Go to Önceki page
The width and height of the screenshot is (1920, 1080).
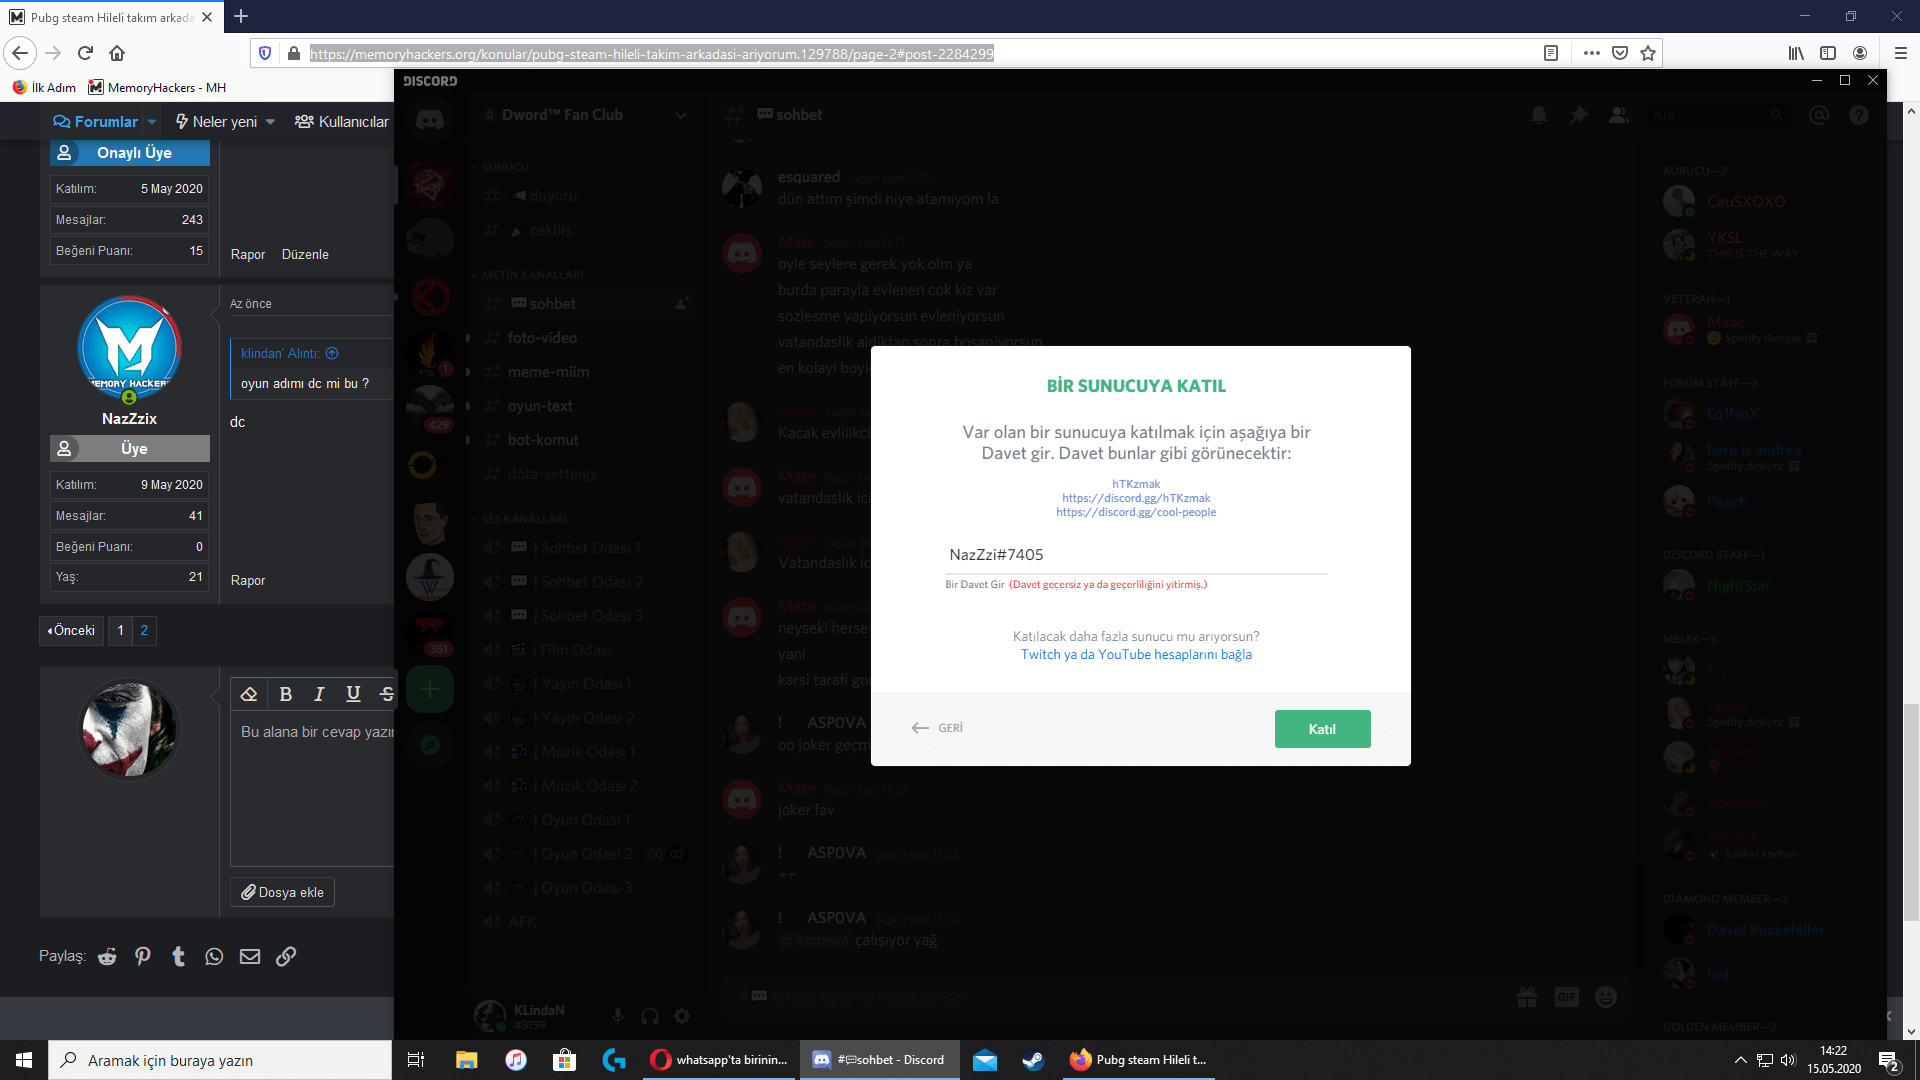(x=71, y=630)
